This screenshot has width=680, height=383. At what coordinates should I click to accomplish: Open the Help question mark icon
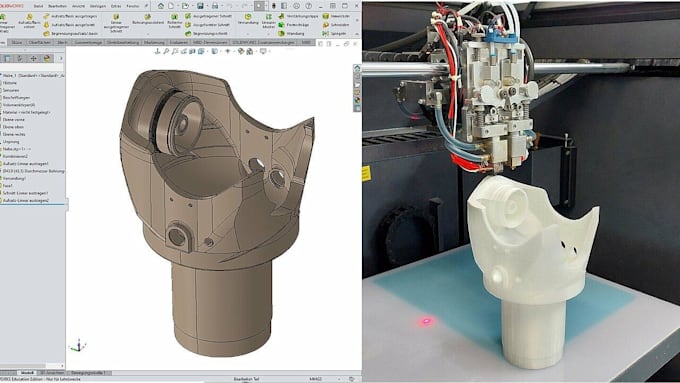pos(309,6)
